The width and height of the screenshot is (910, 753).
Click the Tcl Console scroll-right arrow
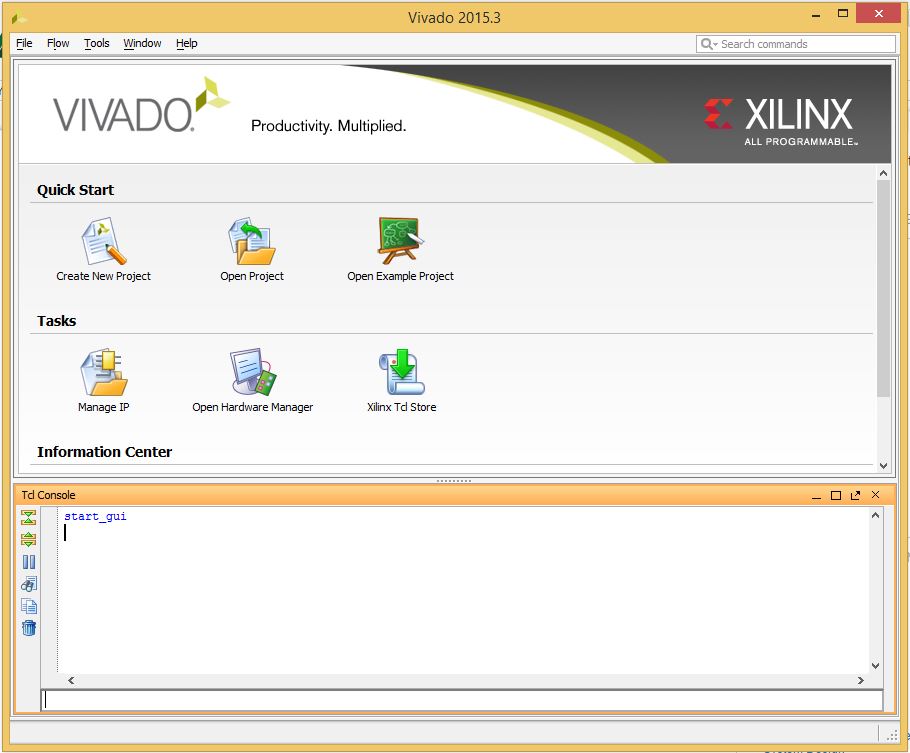(861, 680)
